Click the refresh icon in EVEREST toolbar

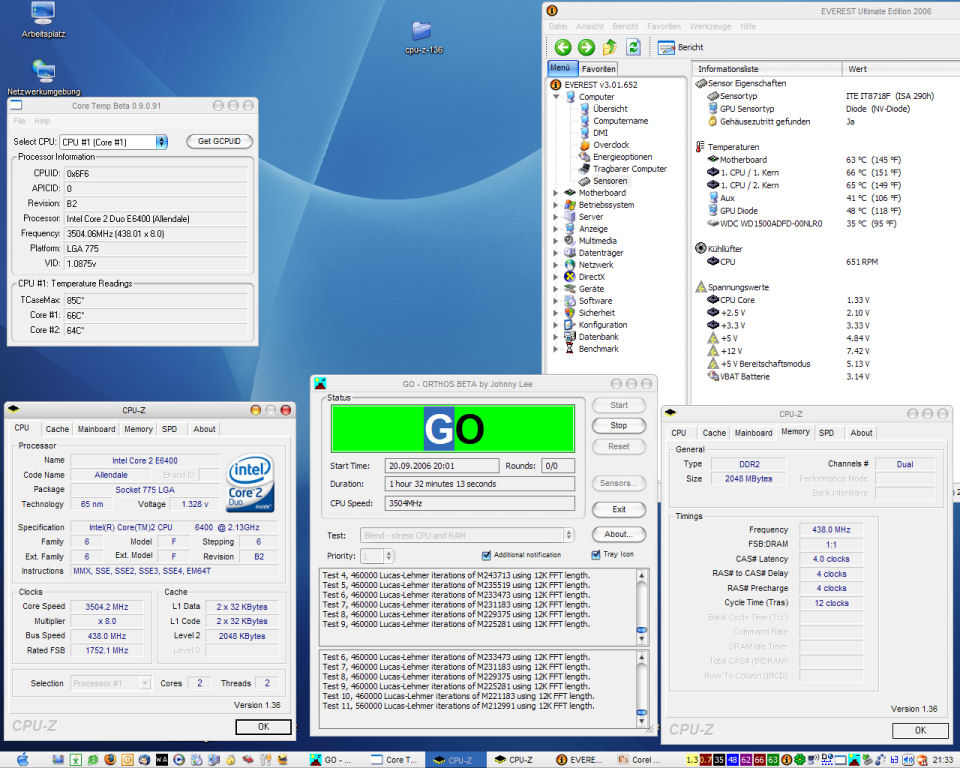[633, 47]
